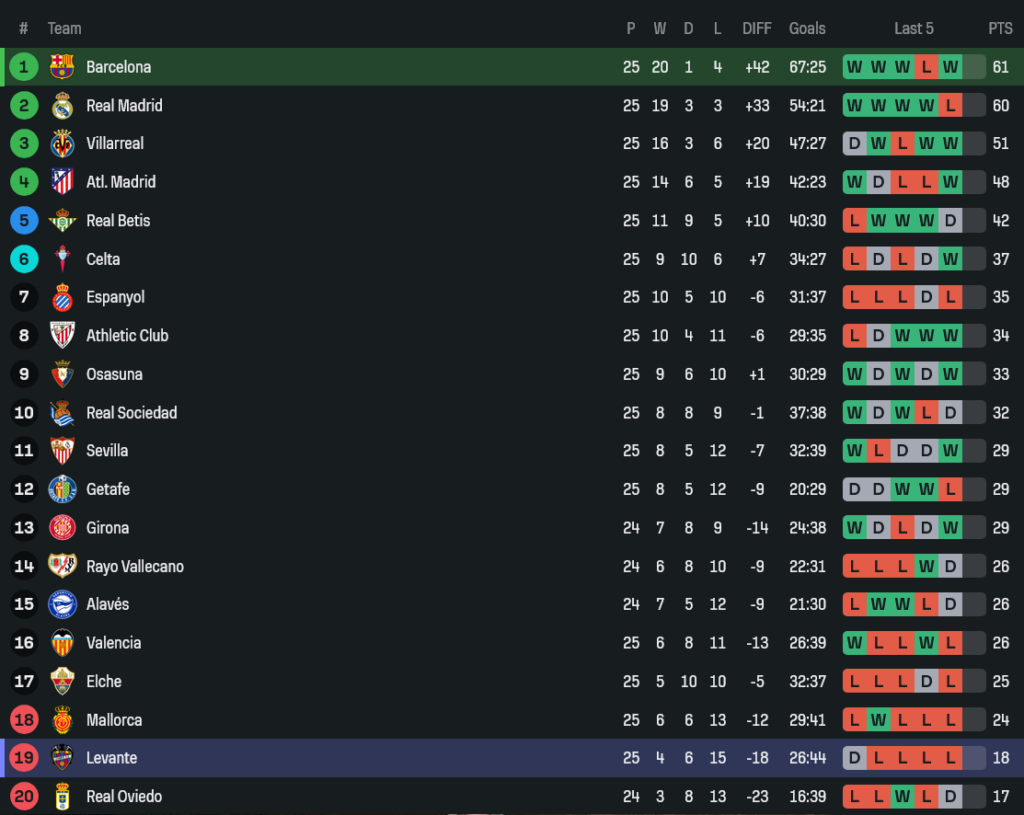The height and width of the screenshot is (815, 1024).
Task: Click the red position 18 badge
Action: 24,720
